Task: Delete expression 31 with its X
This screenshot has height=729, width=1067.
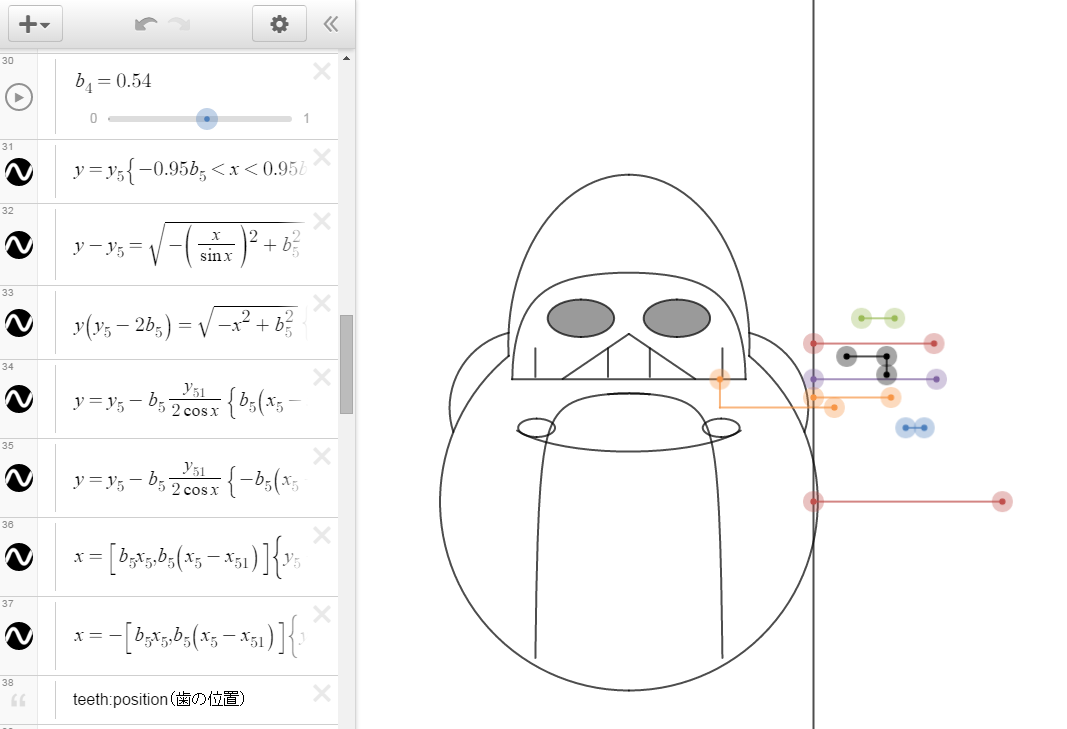Action: point(322,157)
